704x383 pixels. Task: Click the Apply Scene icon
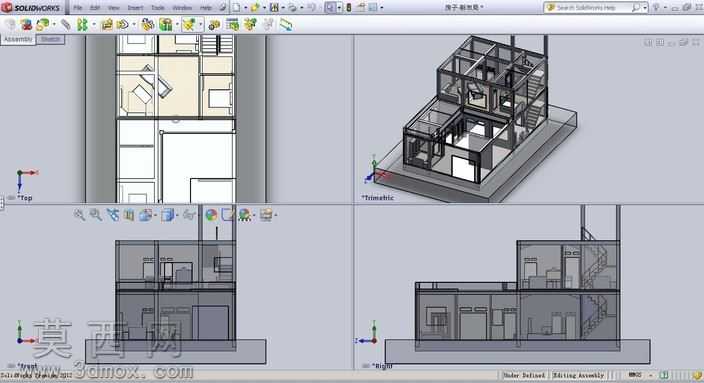coord(245,215)
